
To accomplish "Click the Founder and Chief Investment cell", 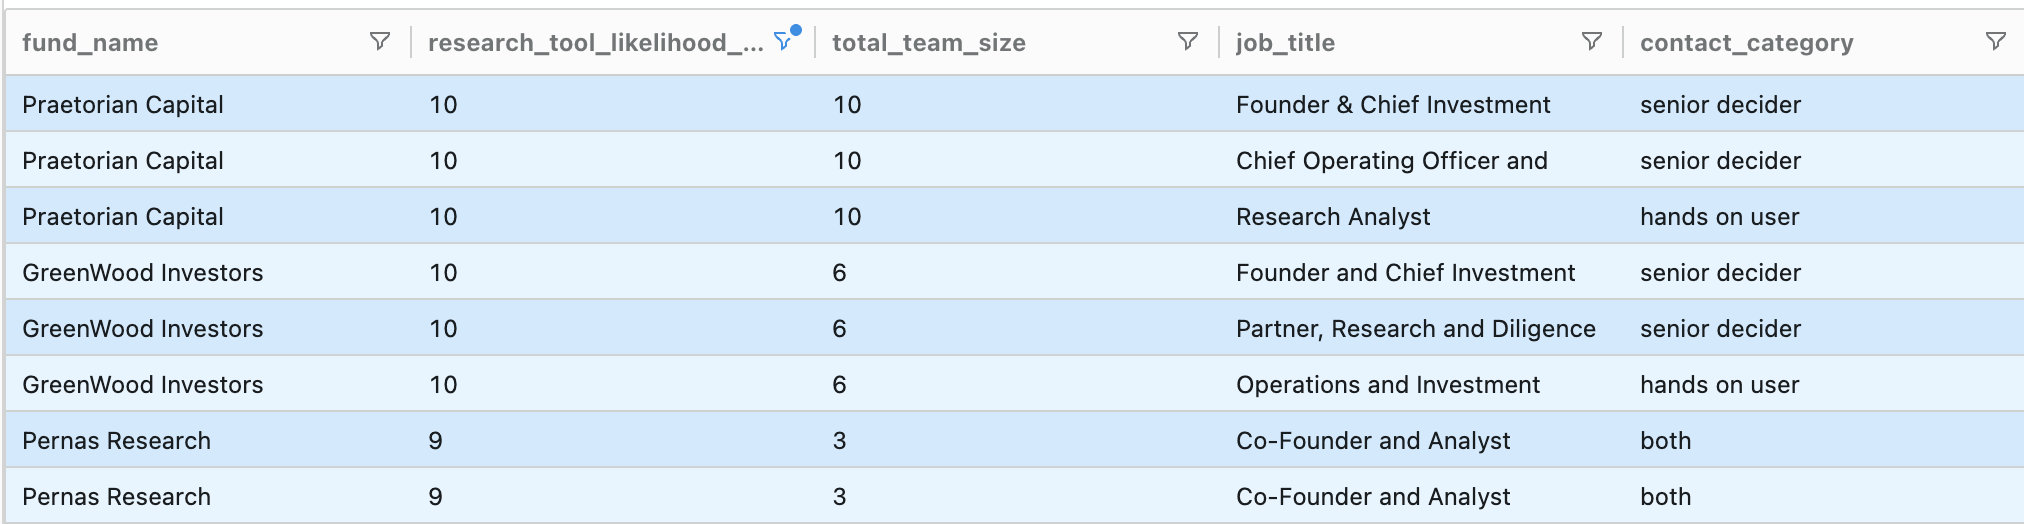I will pyautogui.click(x=1405, y=273).
